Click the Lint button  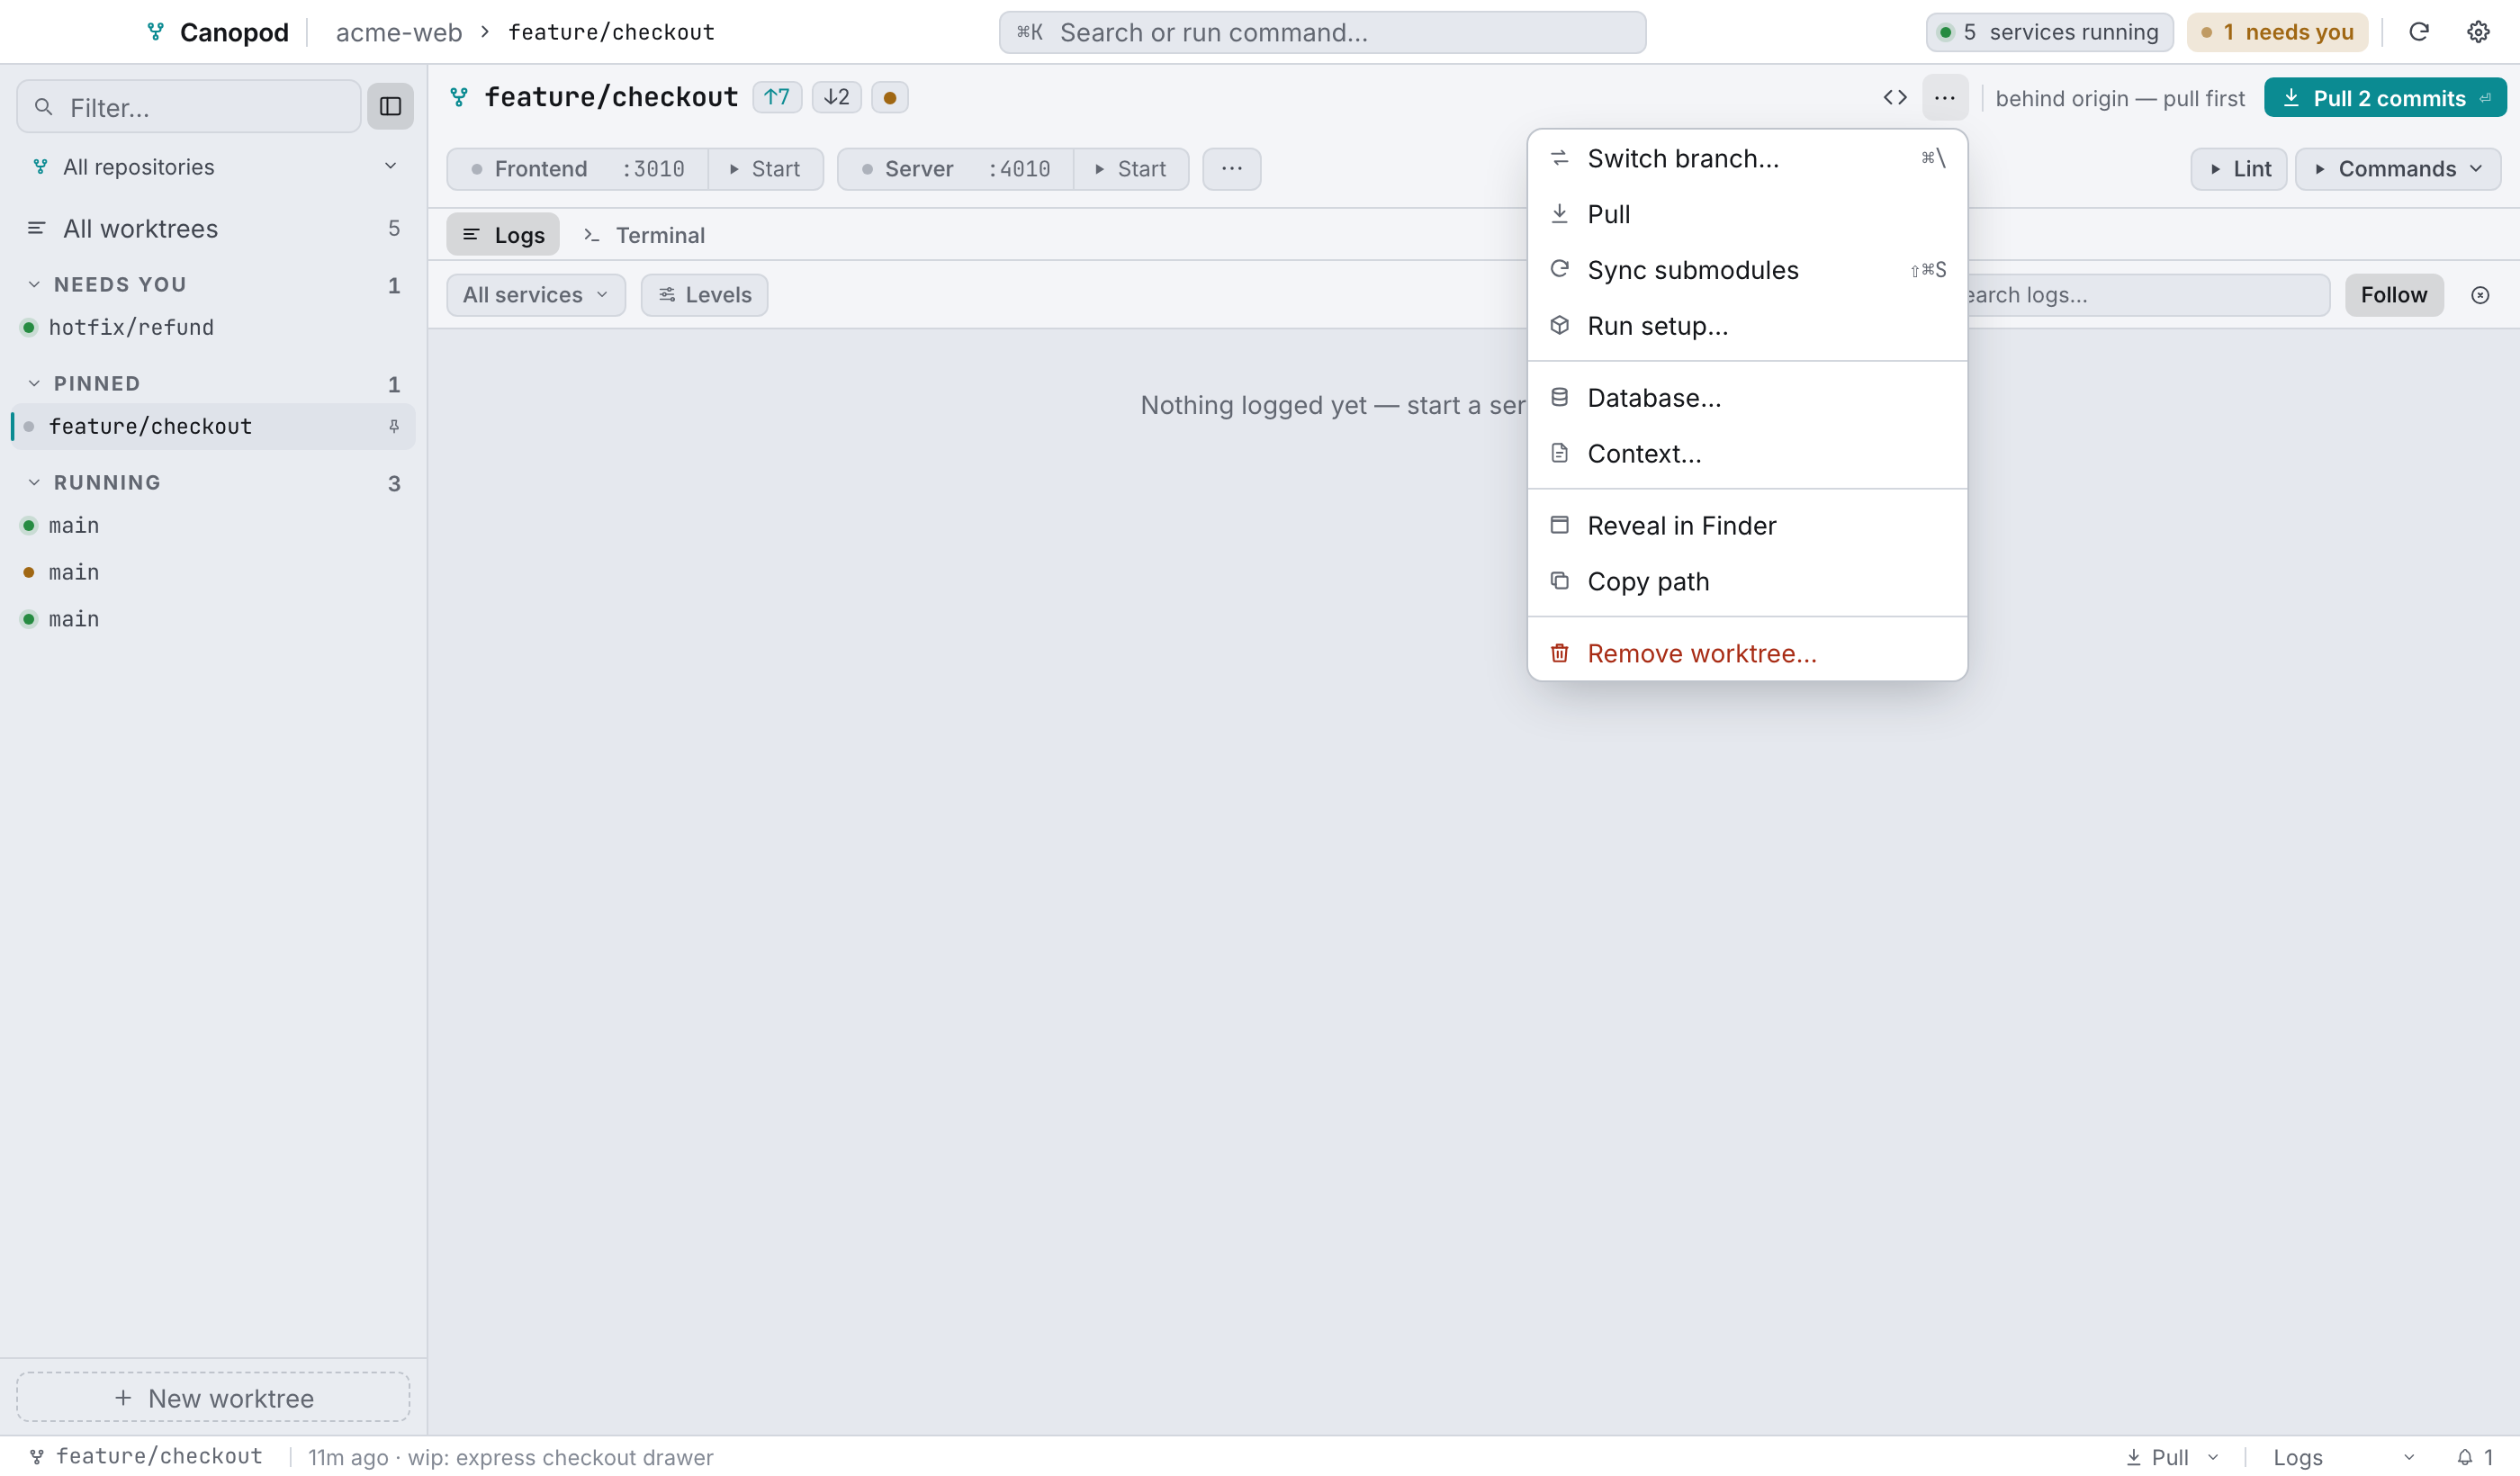coord(2239,168)
